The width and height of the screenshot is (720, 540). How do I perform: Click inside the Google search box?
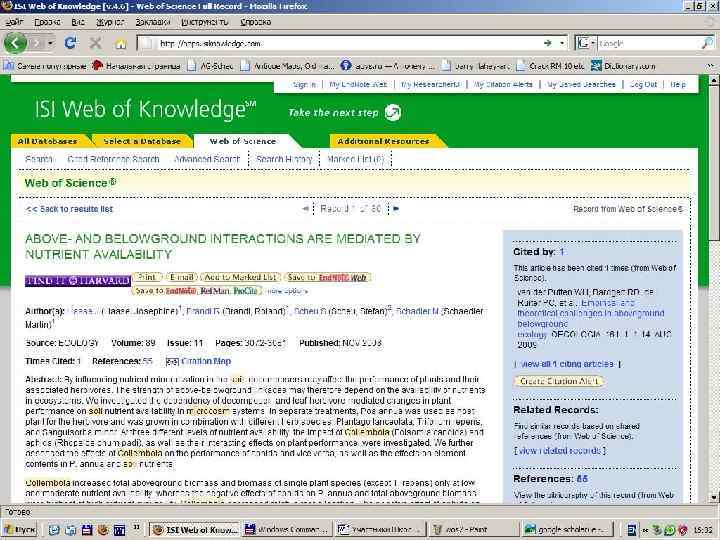[648, 44]
